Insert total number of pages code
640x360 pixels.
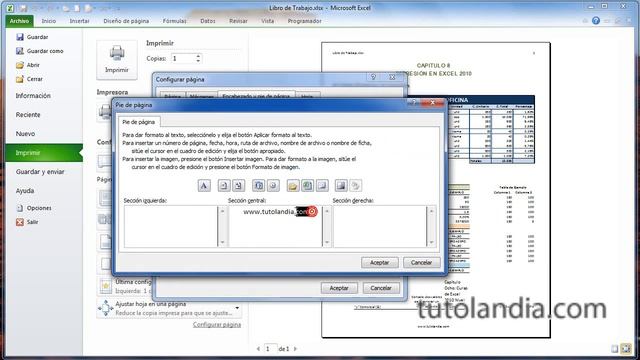(x=238, y=186)
